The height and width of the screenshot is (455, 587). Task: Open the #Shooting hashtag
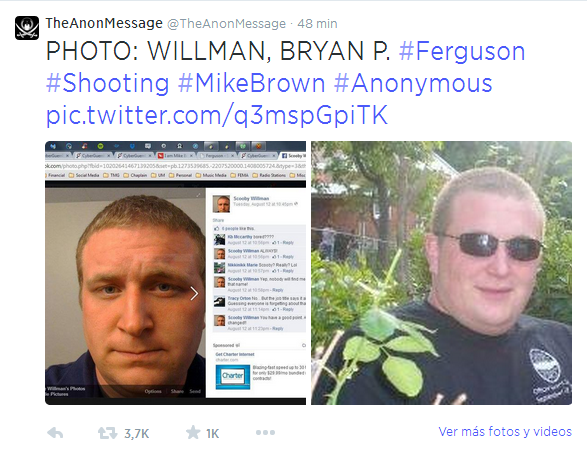click(107, 83)
